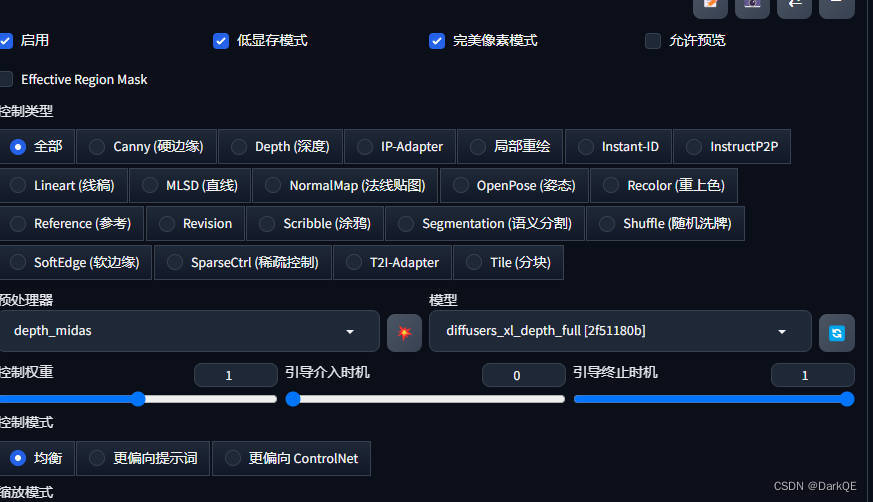Select MLSD (直线) control type
Viewport: 873px width, 502px height.
click(190, 185)
